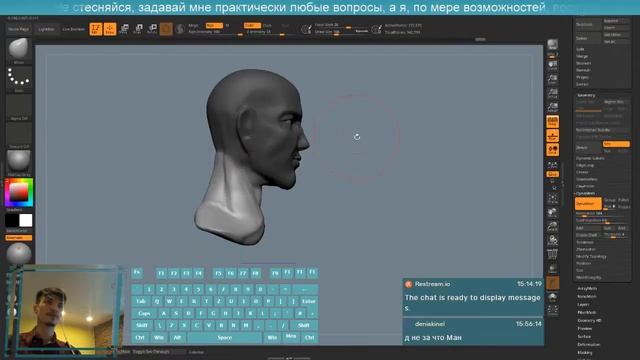The height and width of the screenshot is (360, 640).
Task: Click the Delete subtool button
Action: point(588,38)
